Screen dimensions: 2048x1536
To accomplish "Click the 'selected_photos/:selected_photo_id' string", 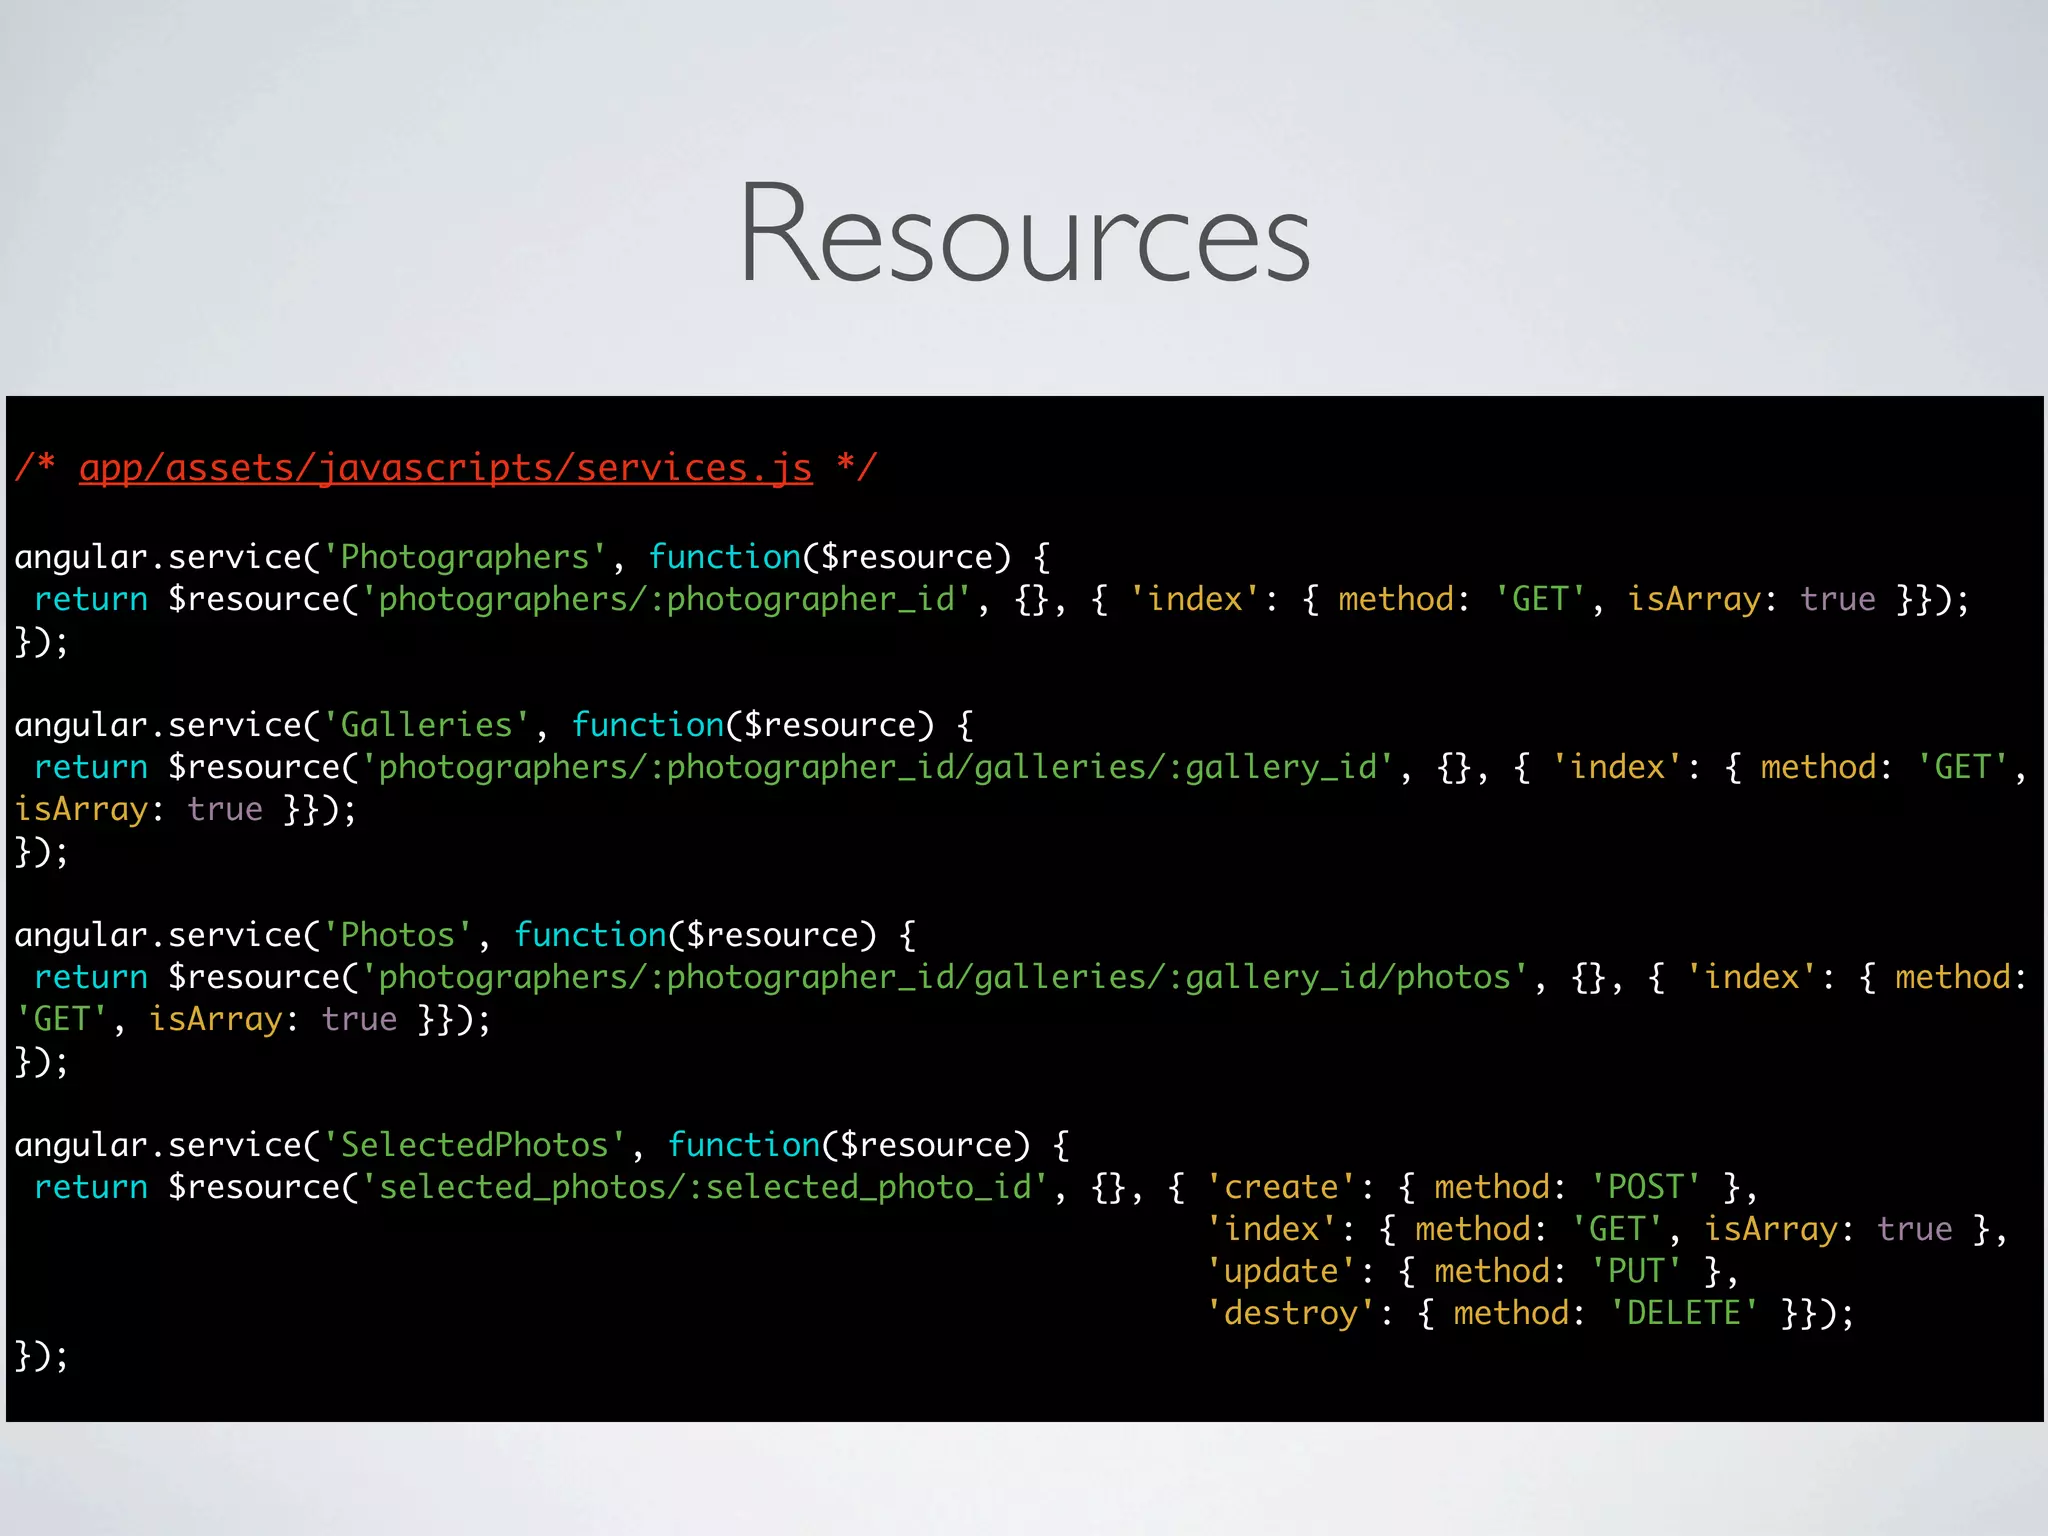I will [704, 1187].
